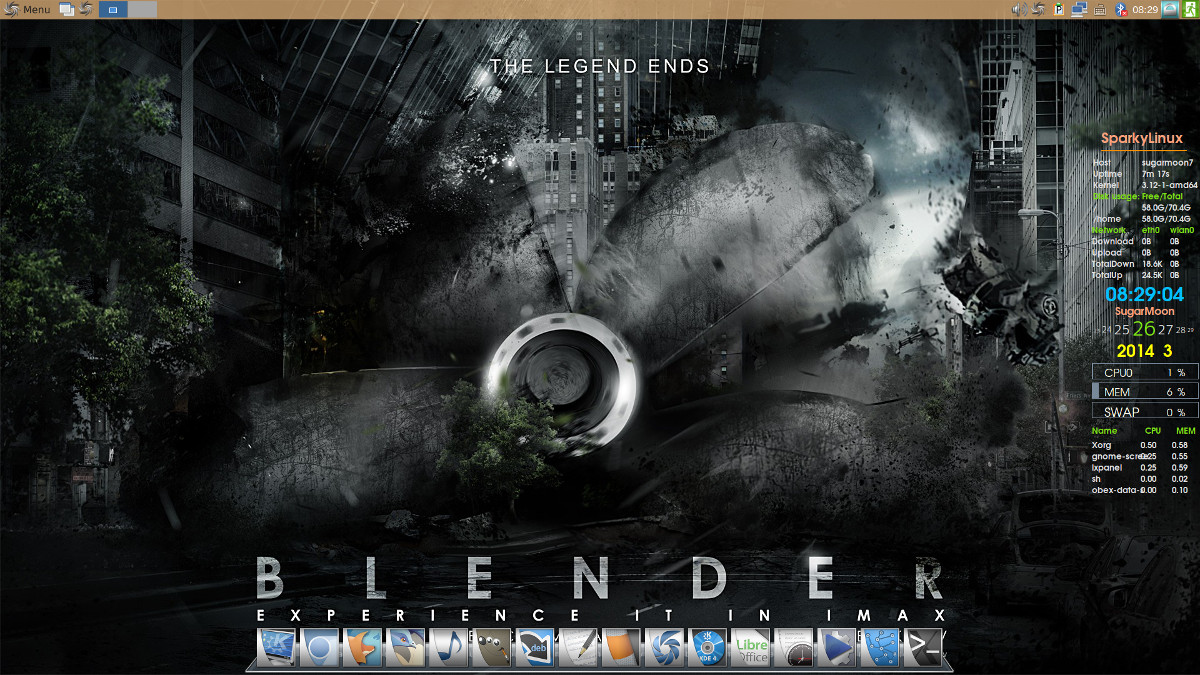Click the MEM usage bar
1200x675 pixels.
tap(1144, 392)
